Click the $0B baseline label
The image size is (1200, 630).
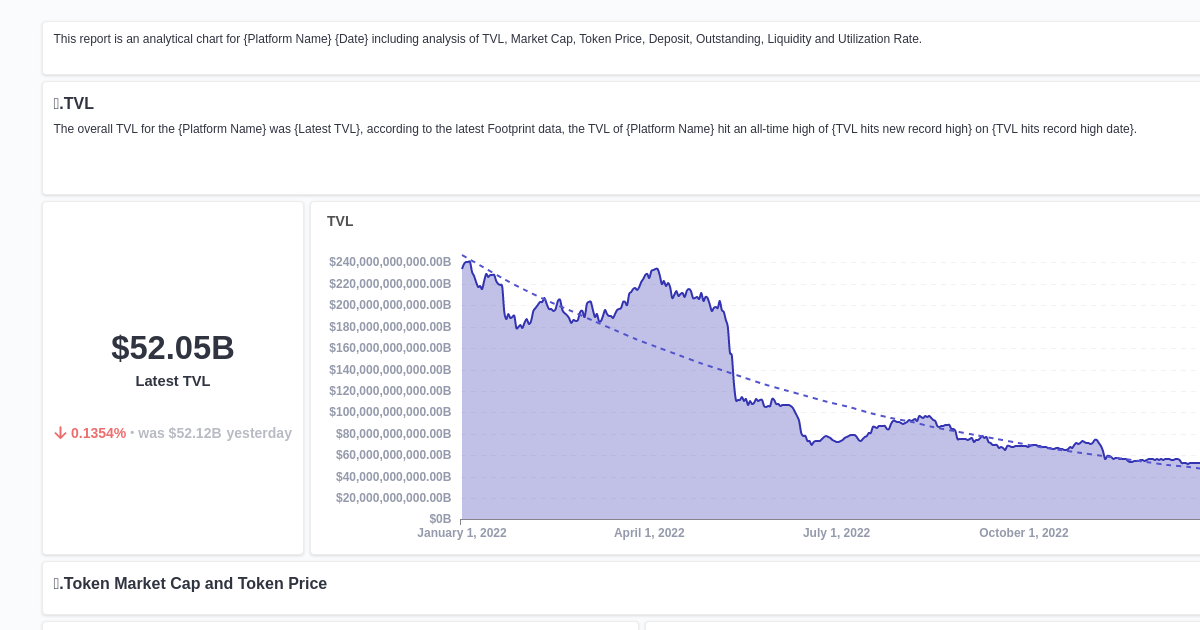pos(438,518)
